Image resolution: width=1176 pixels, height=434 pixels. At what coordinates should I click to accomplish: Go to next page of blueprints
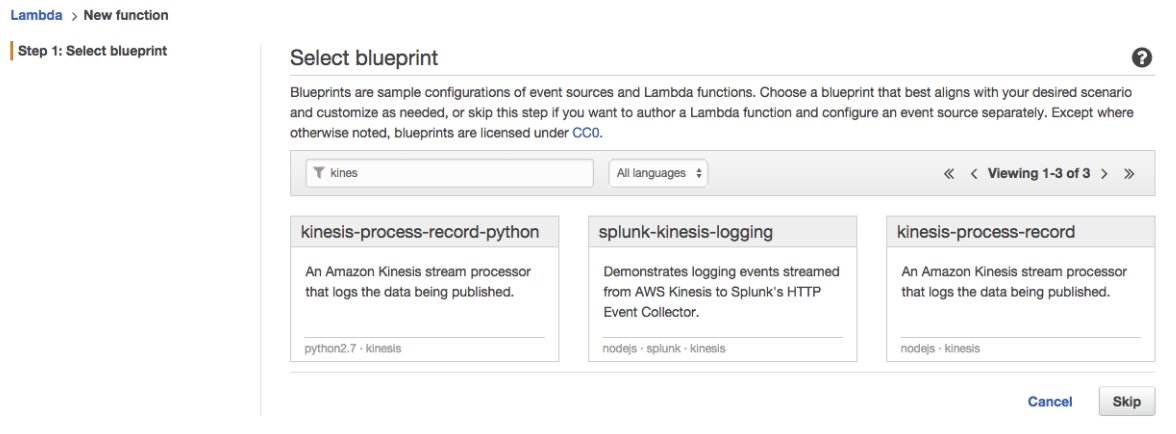click(x=1106, y=173)
